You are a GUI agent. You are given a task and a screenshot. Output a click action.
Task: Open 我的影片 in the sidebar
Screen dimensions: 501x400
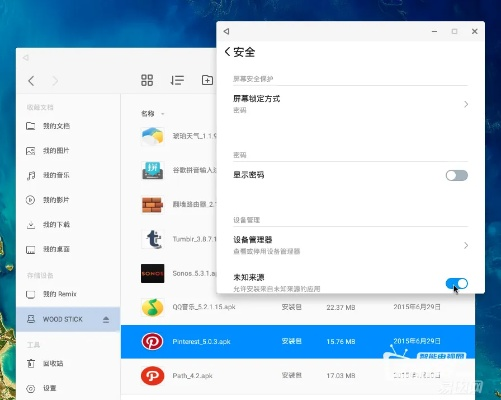click(x=68, y=200)
